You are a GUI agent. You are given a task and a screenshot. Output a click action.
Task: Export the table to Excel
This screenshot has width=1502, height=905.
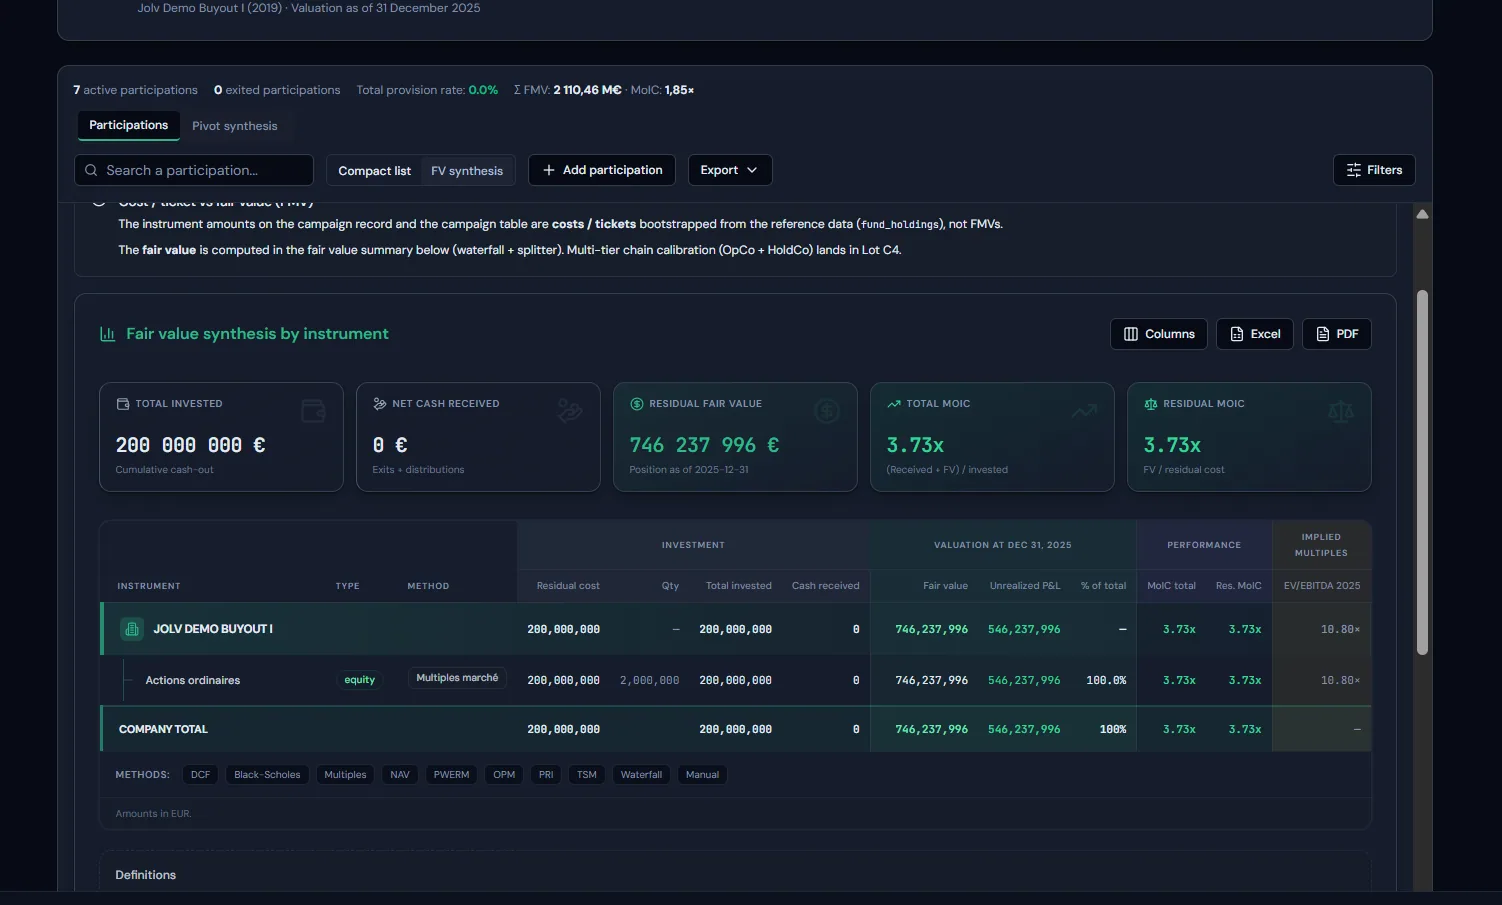[1255, 334]
